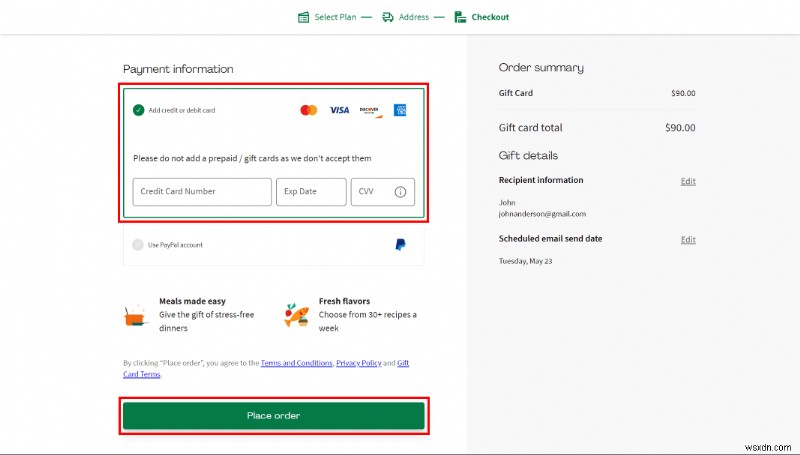Click the recipient name John
Image resolution: width=800 pixels, height=455 pixels.
507,203
